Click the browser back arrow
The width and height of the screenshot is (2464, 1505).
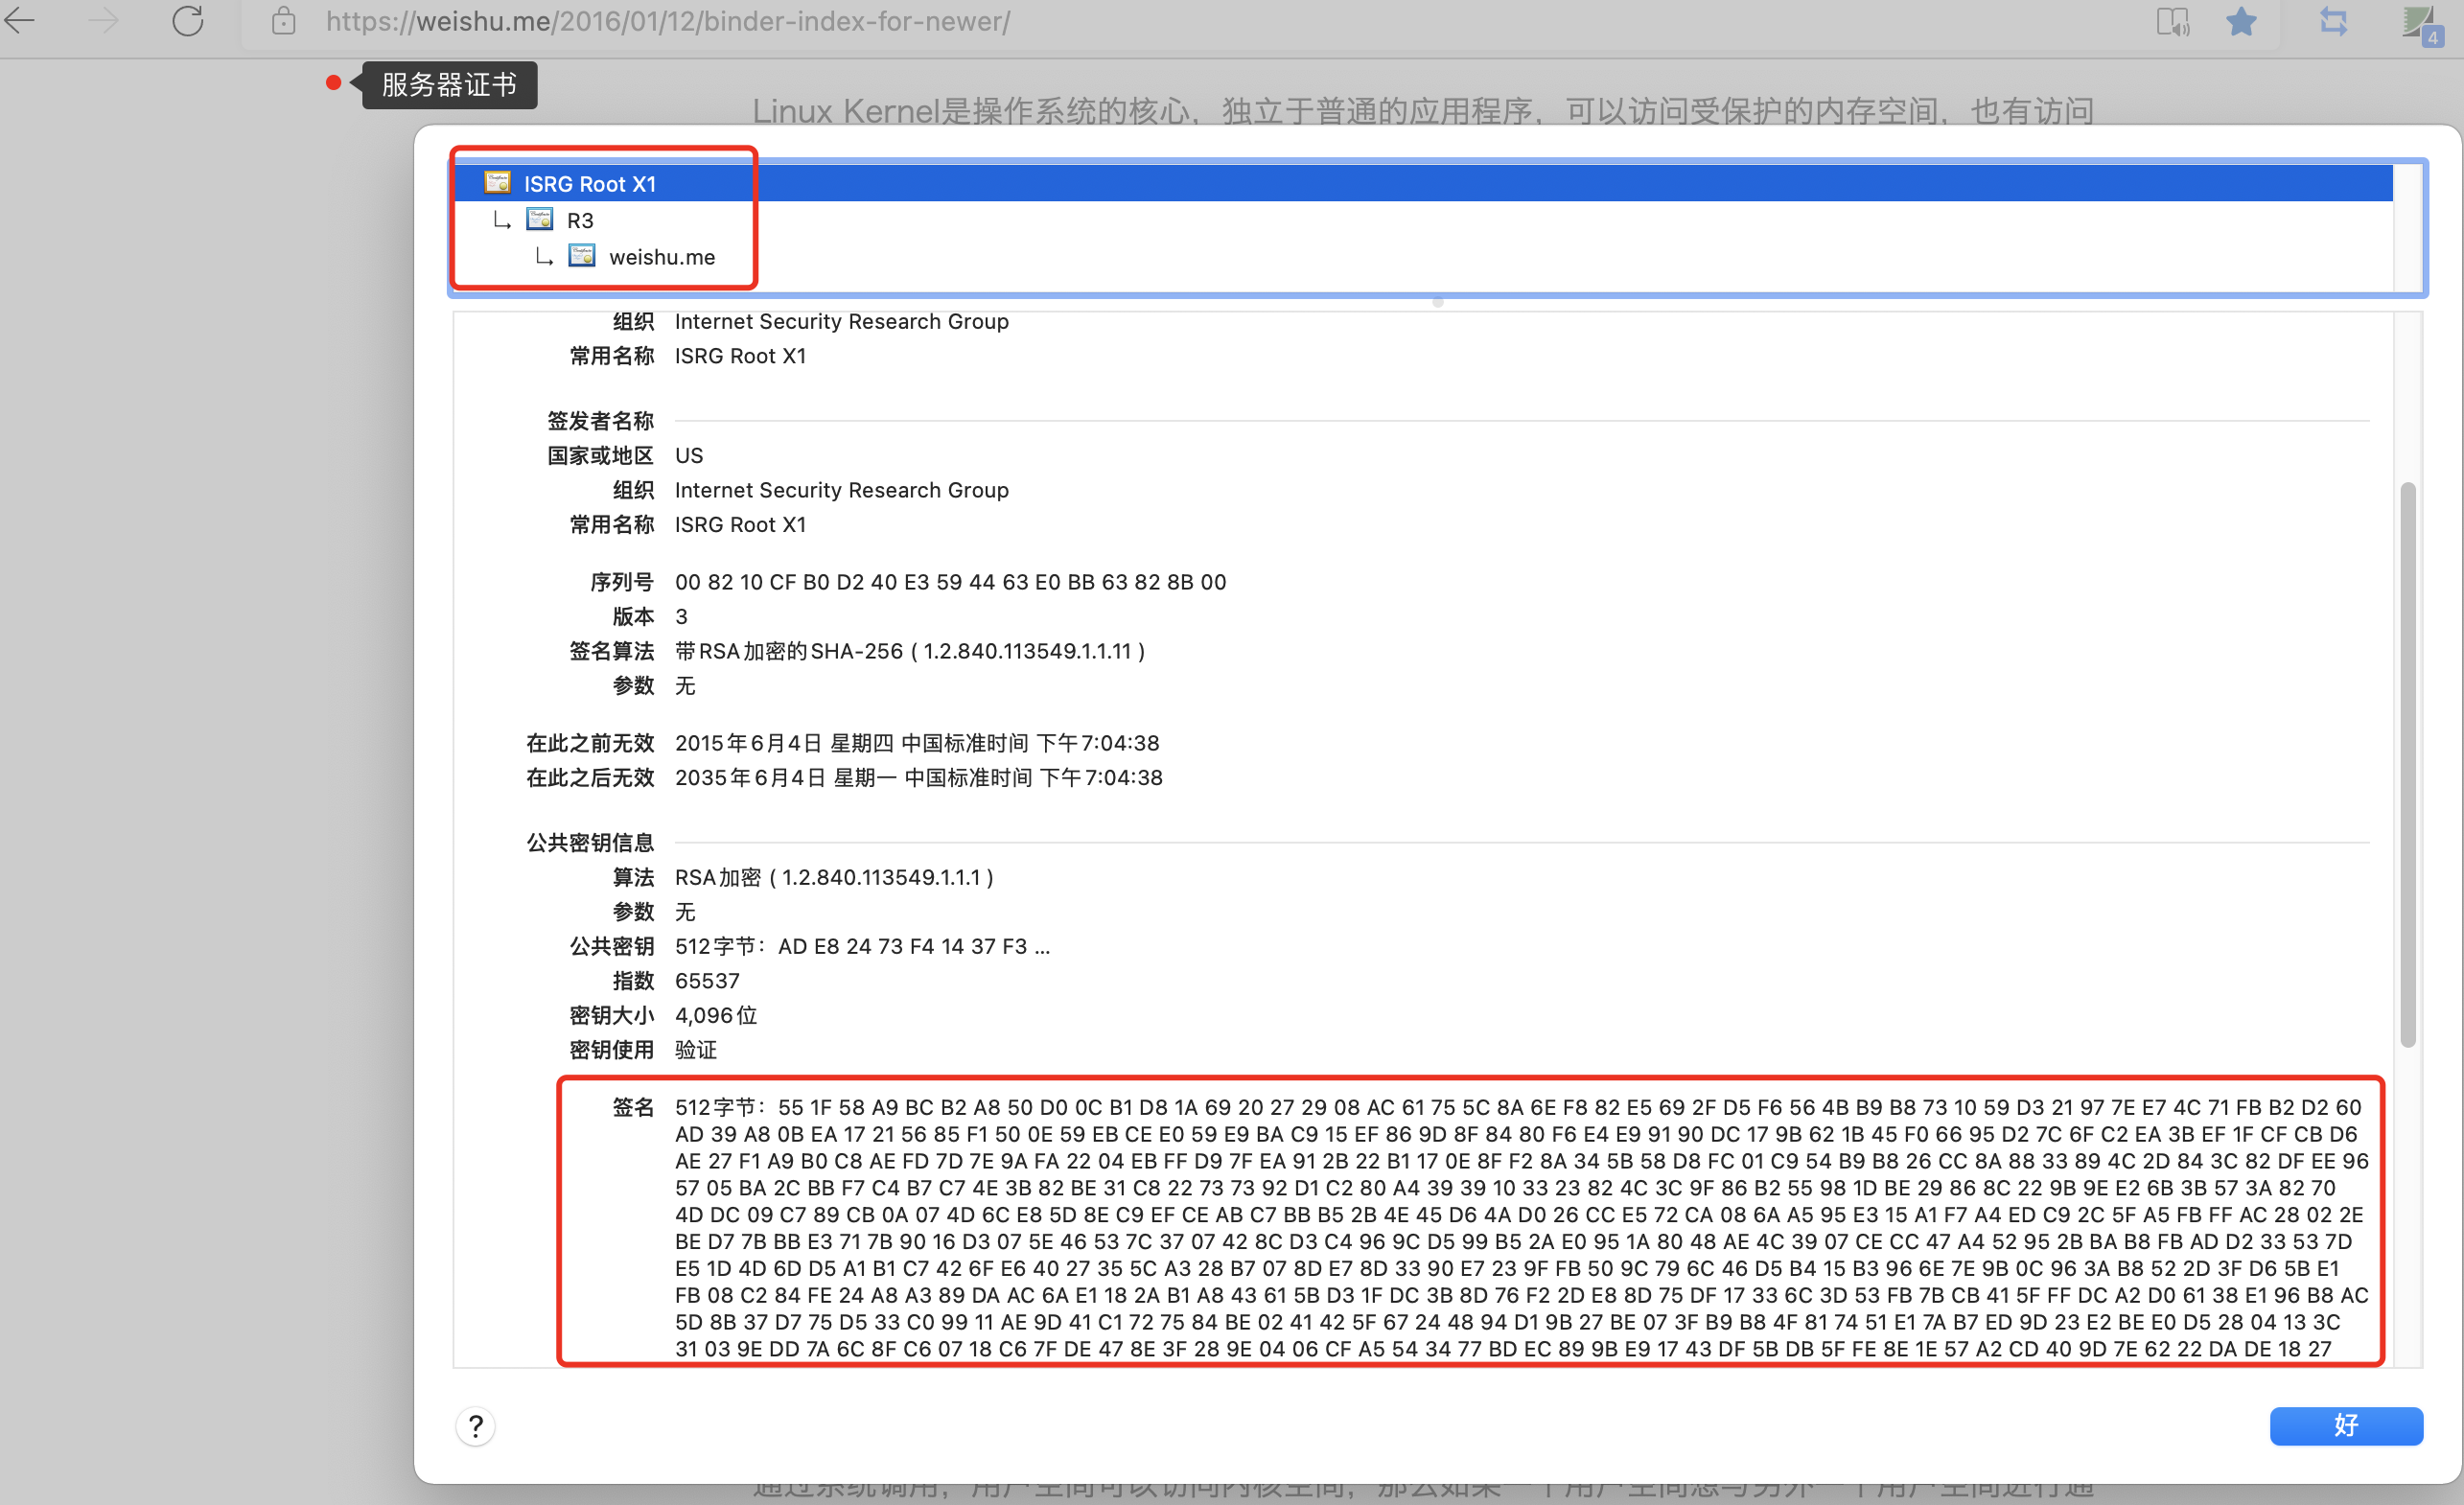(20, 20)
